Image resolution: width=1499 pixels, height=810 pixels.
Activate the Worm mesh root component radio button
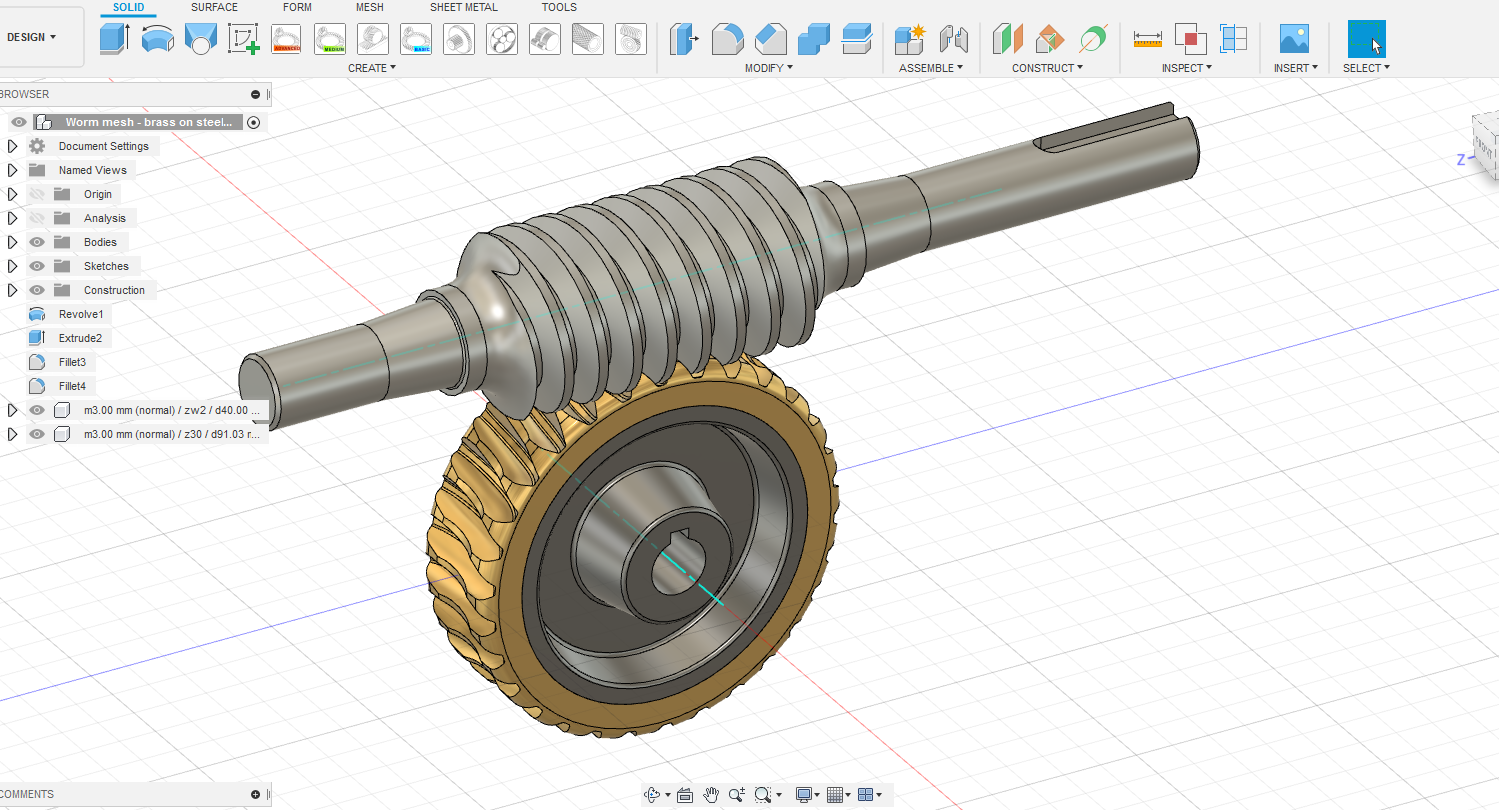(254, 122)
